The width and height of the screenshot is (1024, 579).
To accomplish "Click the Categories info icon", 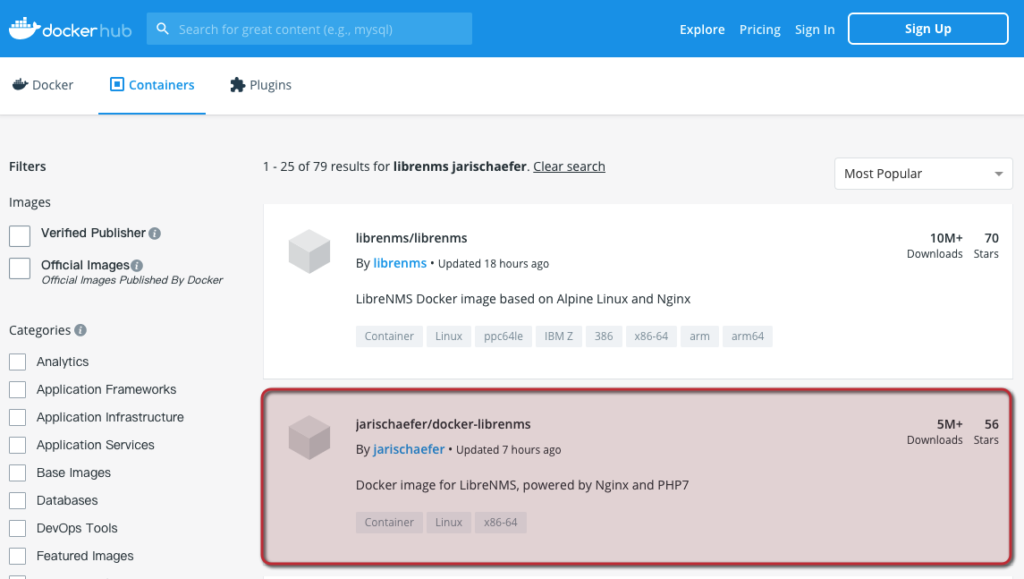I will tap(80, 330).
